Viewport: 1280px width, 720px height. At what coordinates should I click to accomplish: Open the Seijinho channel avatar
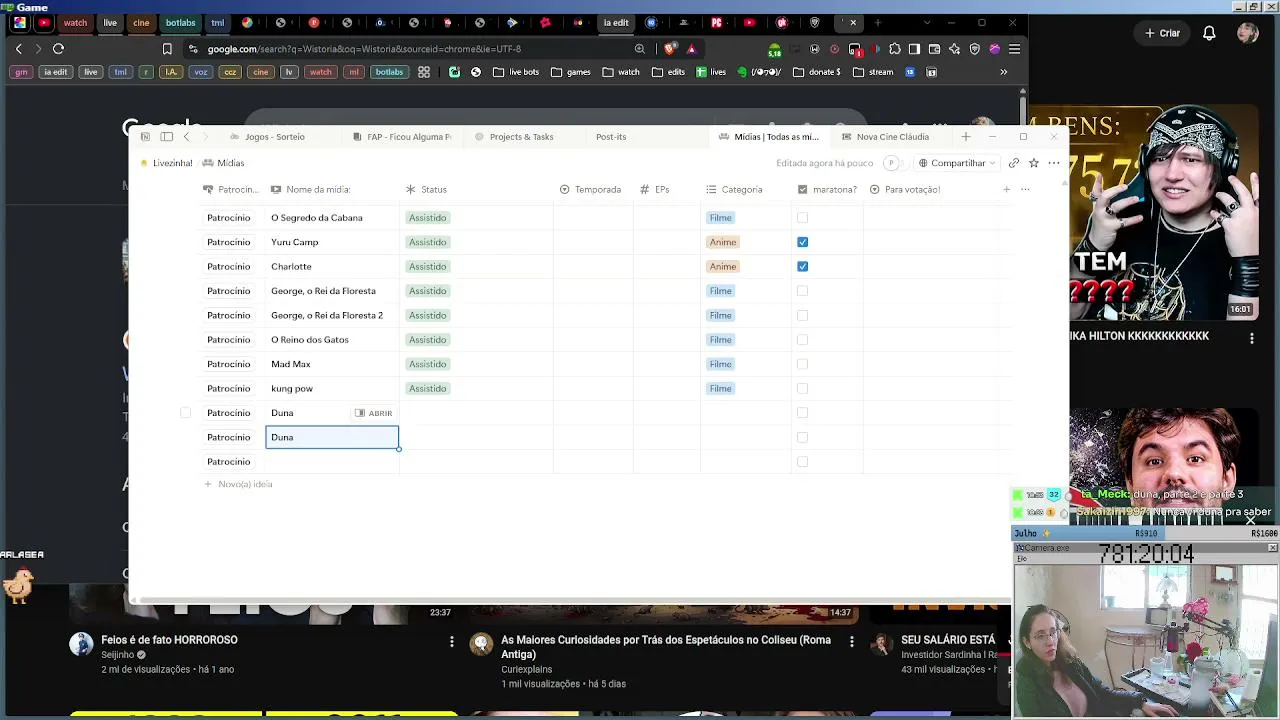(x=81, y=644)
